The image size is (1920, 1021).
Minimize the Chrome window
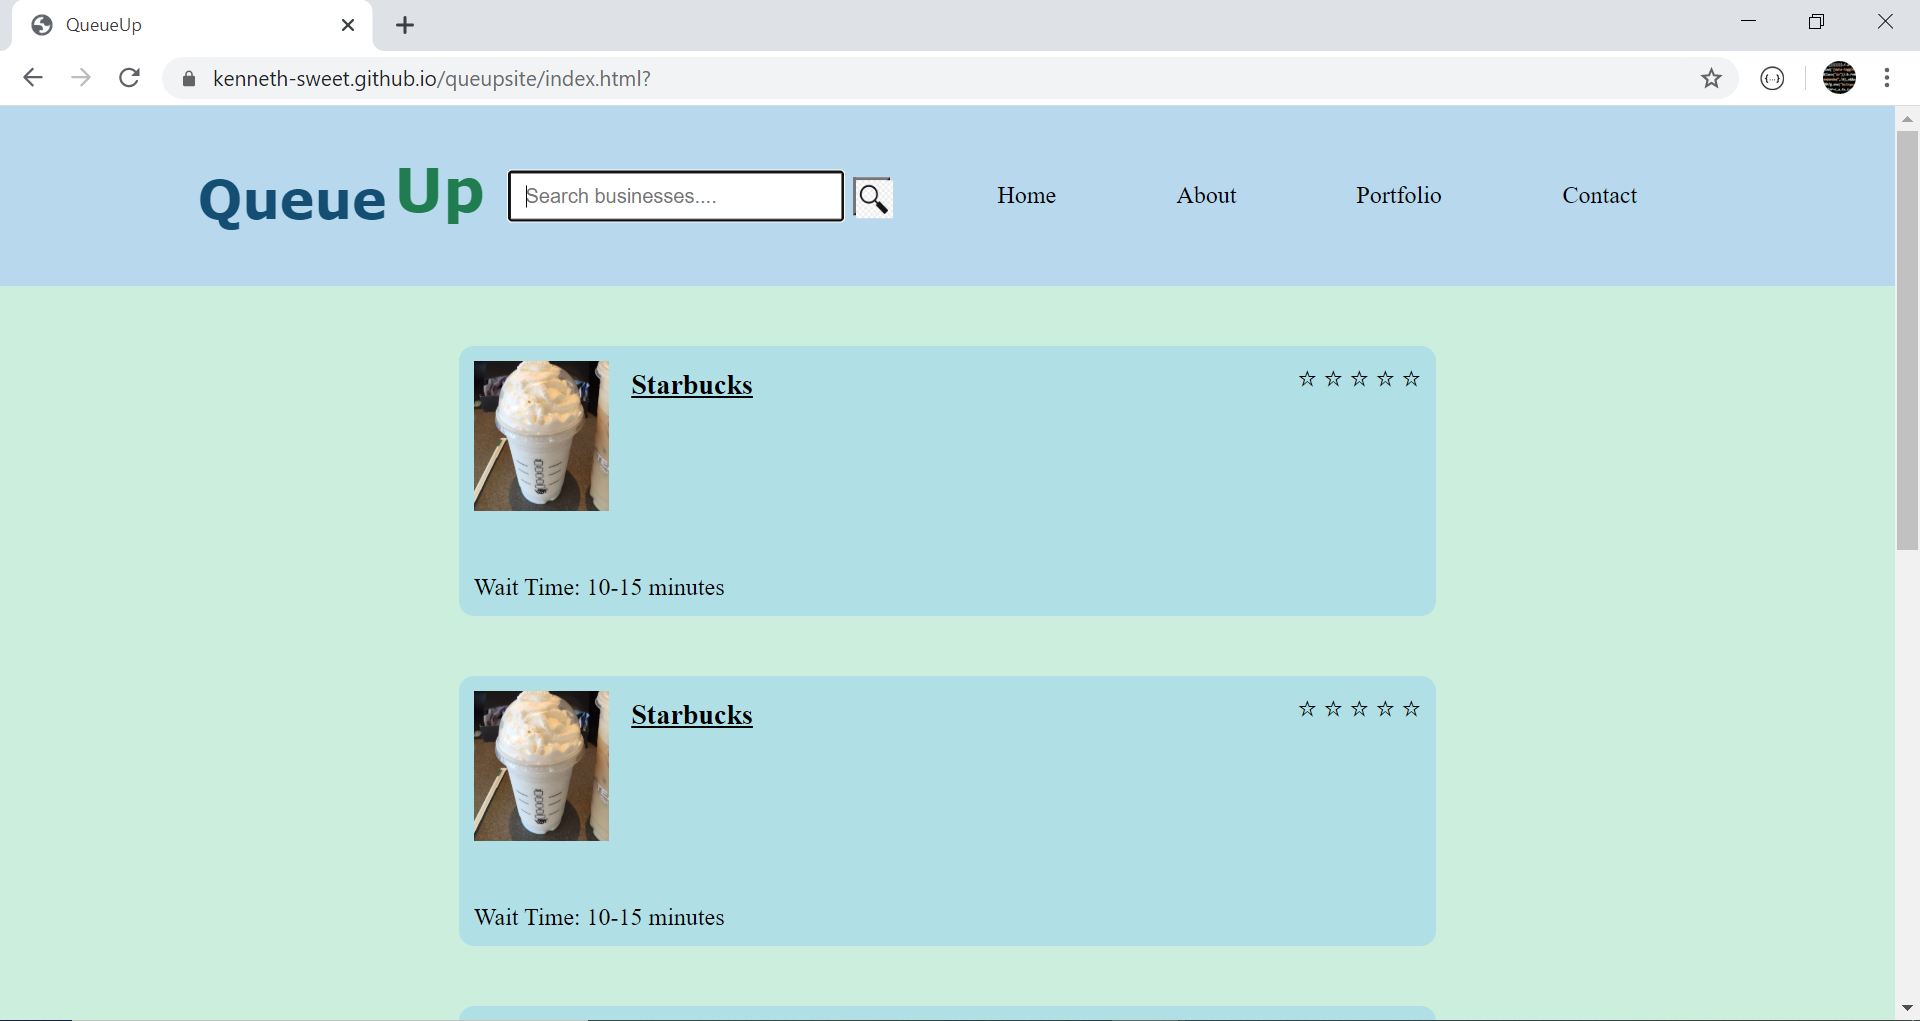click(x=1748, y=22)
